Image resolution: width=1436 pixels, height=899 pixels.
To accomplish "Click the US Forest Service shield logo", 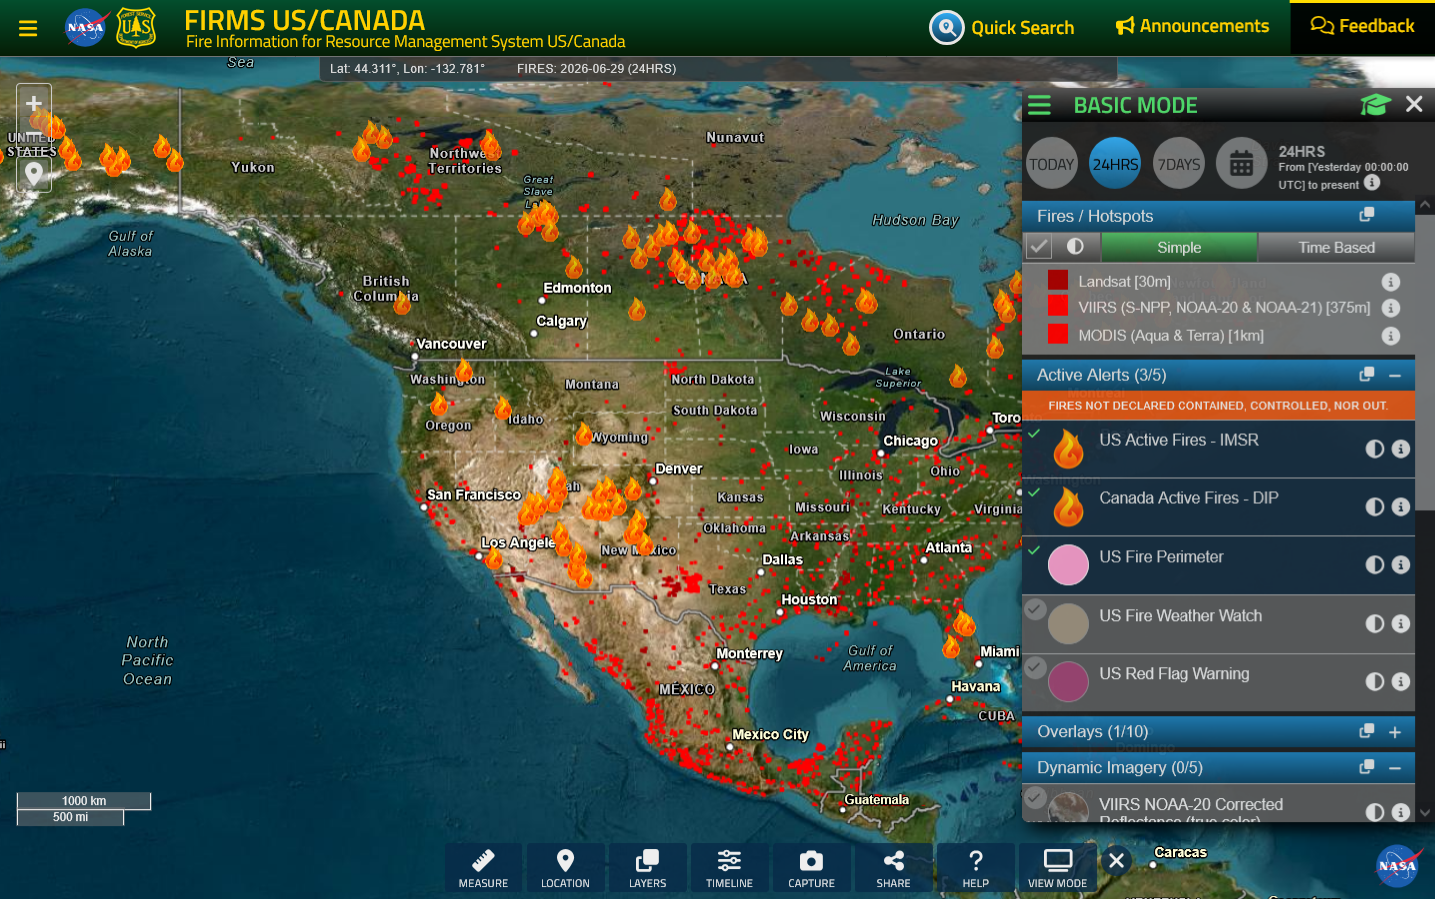I will click(x=136, y=27).
